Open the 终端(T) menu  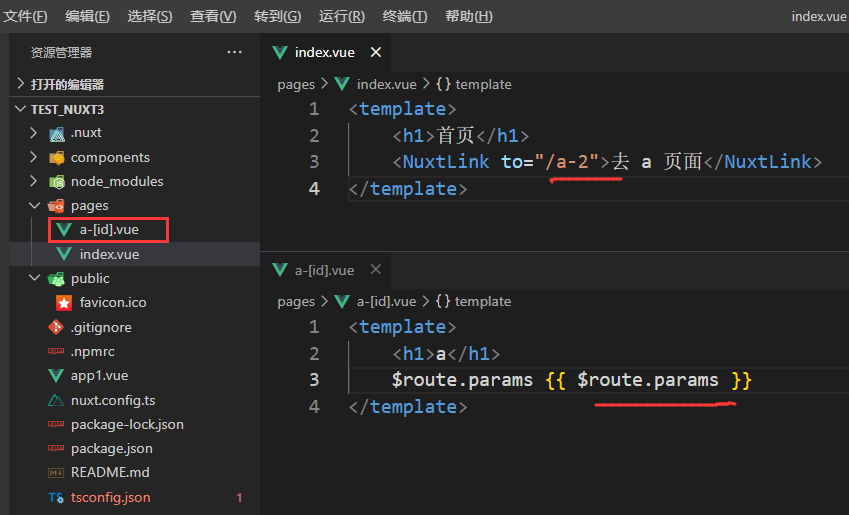point(404,16)
